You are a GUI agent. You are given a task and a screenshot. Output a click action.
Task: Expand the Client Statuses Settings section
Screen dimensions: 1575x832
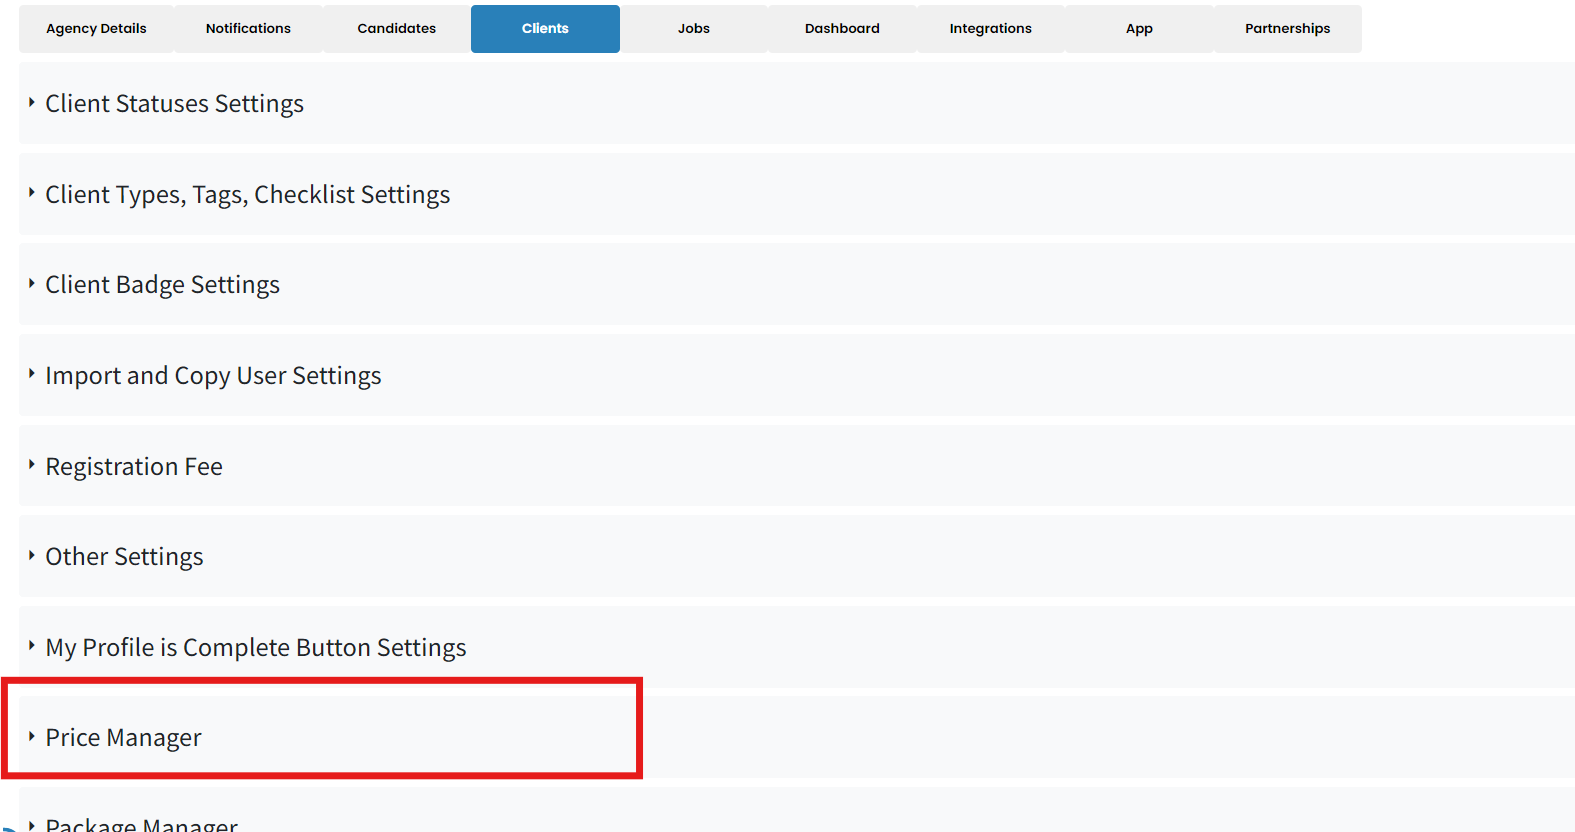click(x=174, y=104)
